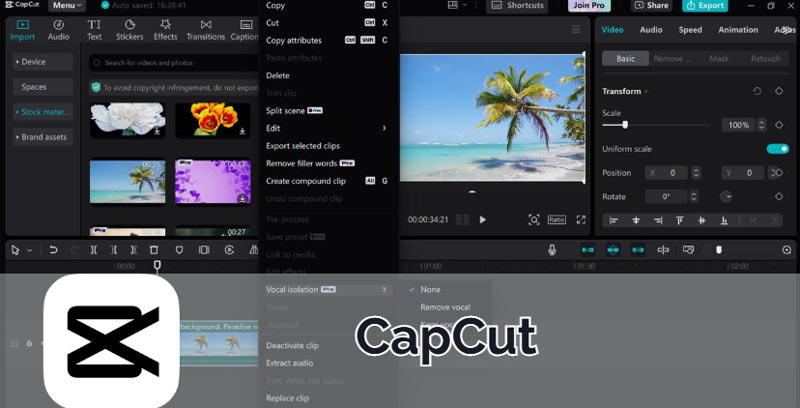Click the align top icon
This screenshot has height=408, width=800.
tap(680, 220)
